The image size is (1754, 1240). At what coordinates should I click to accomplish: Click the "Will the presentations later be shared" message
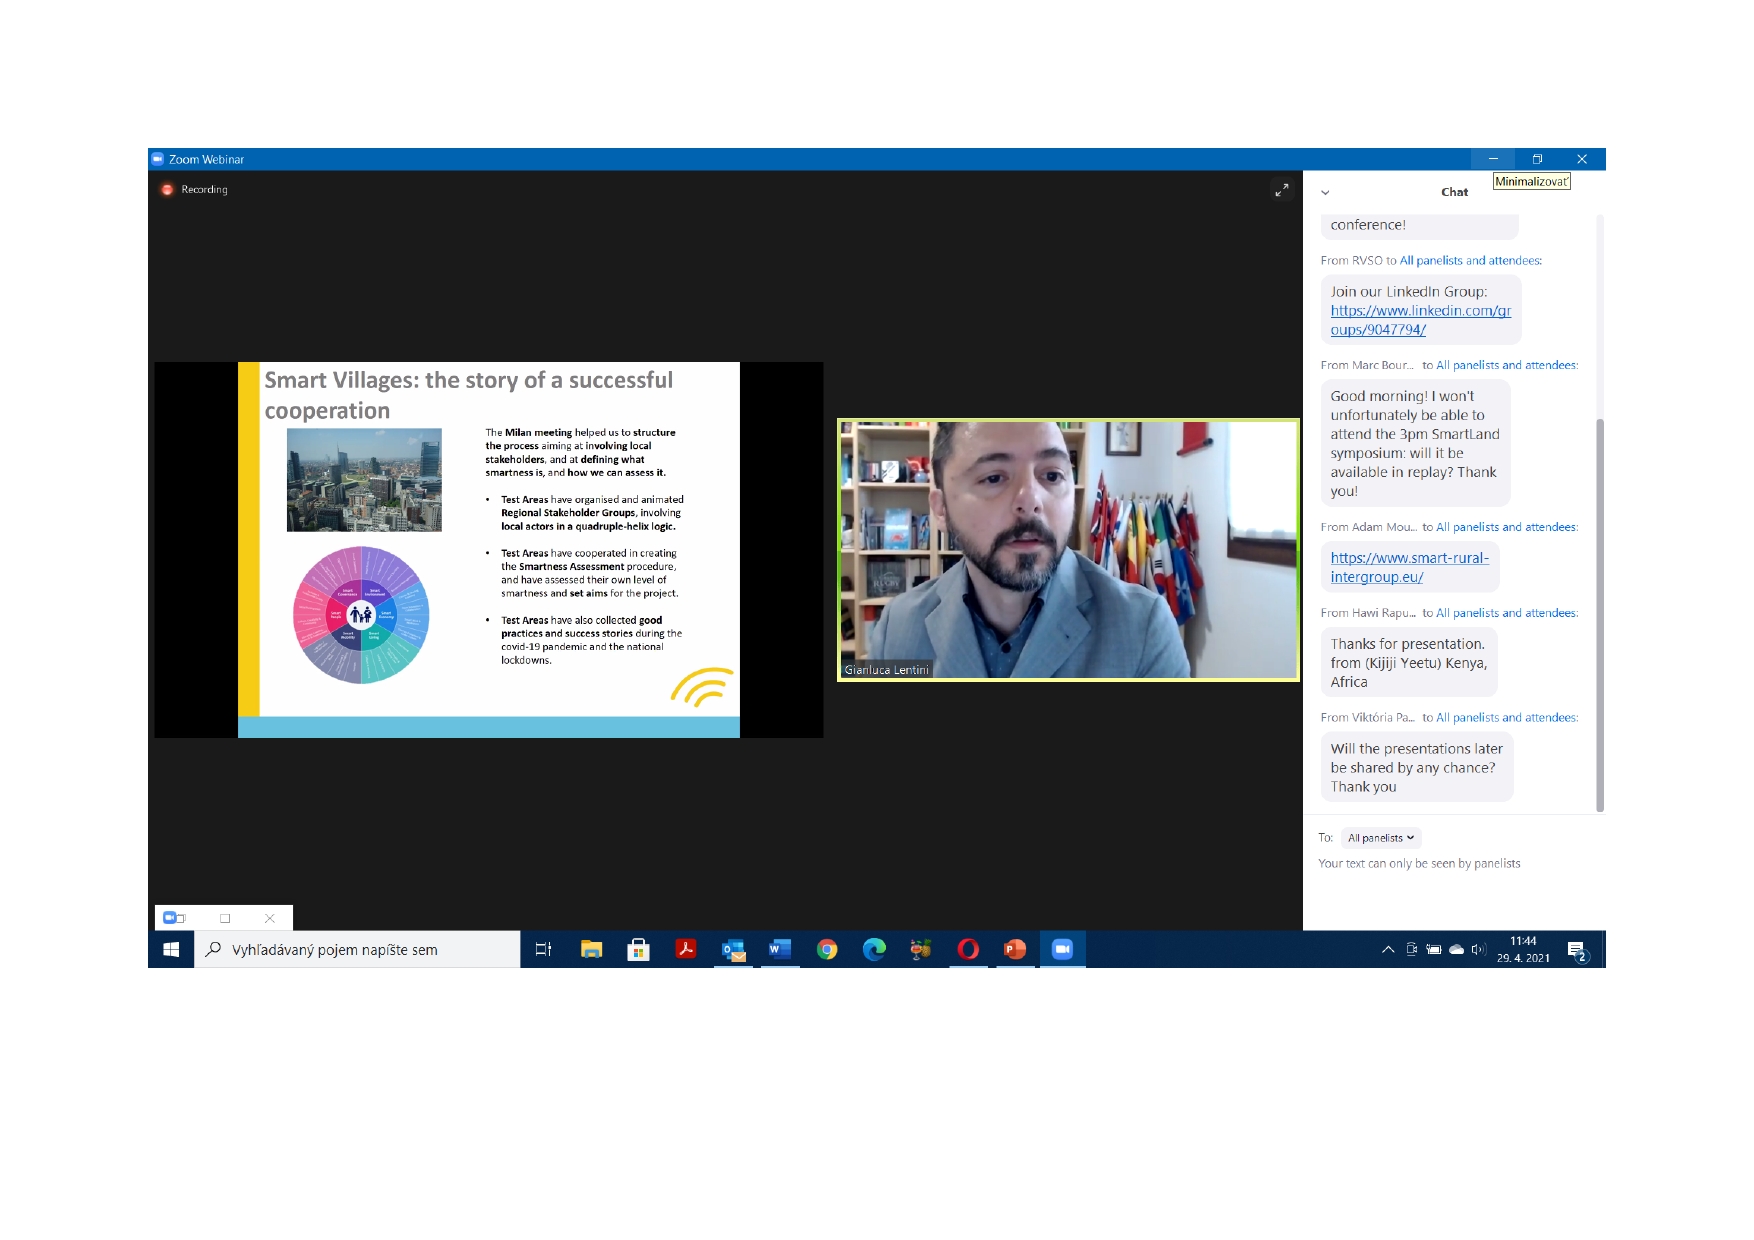point(1417,767)
